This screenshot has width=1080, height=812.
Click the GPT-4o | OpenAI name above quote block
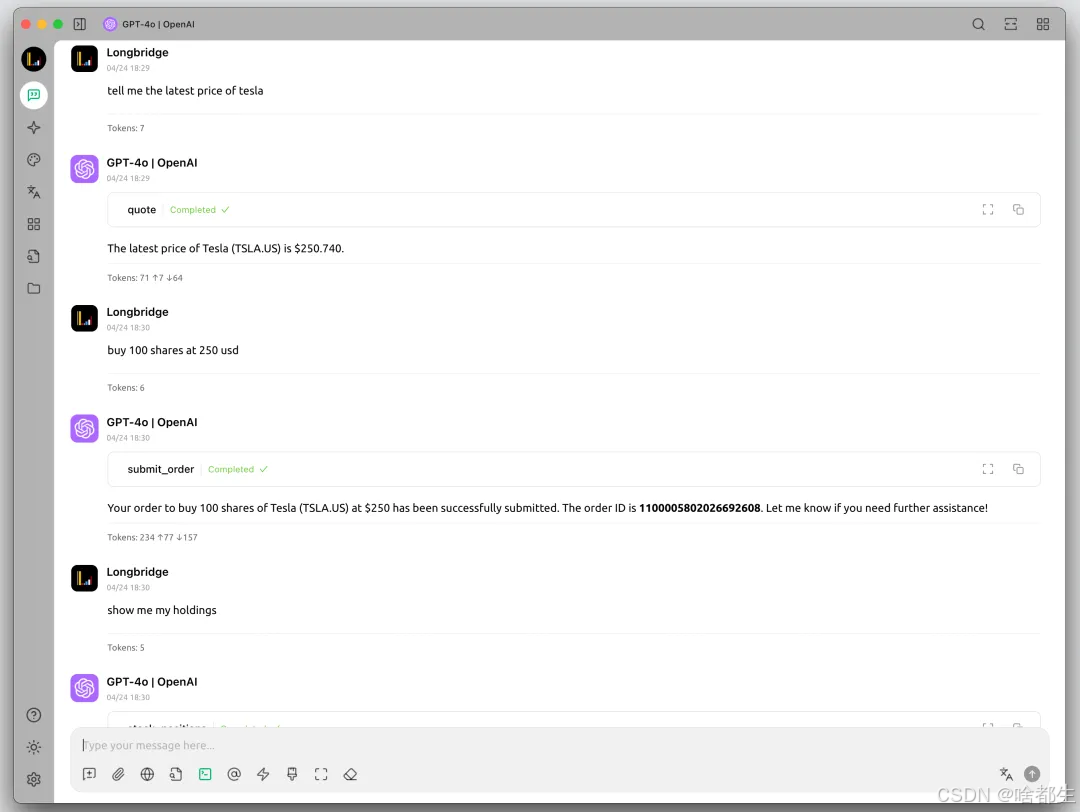(152, 163)
